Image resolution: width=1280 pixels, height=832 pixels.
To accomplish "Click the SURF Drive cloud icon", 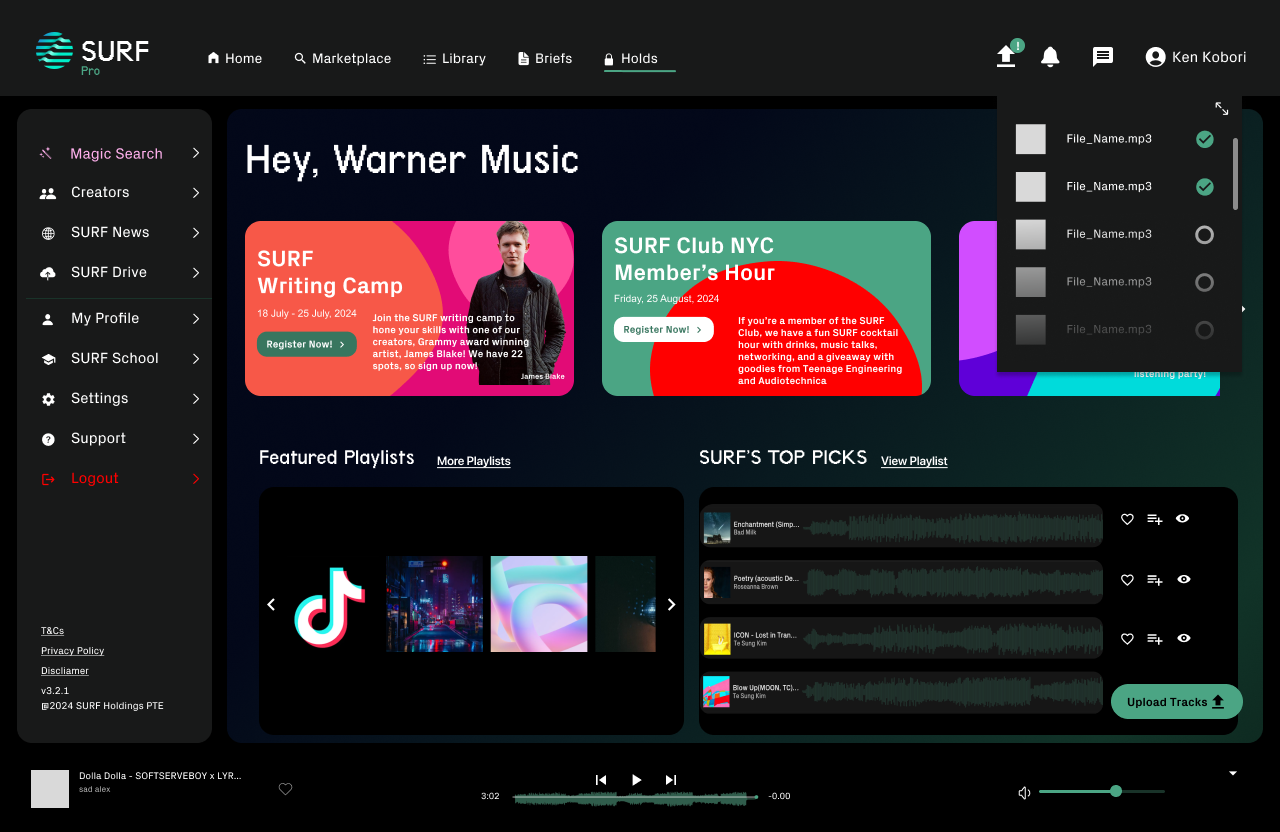I will [x=48, y=273].
